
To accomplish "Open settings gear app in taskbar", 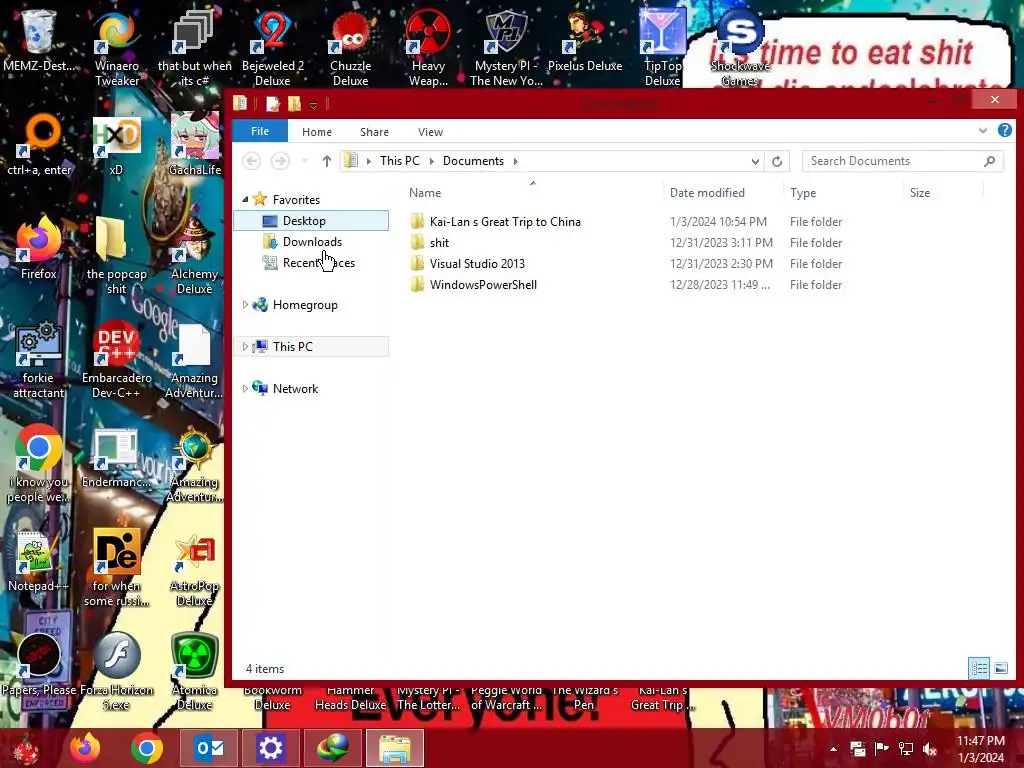I will 270,748.
